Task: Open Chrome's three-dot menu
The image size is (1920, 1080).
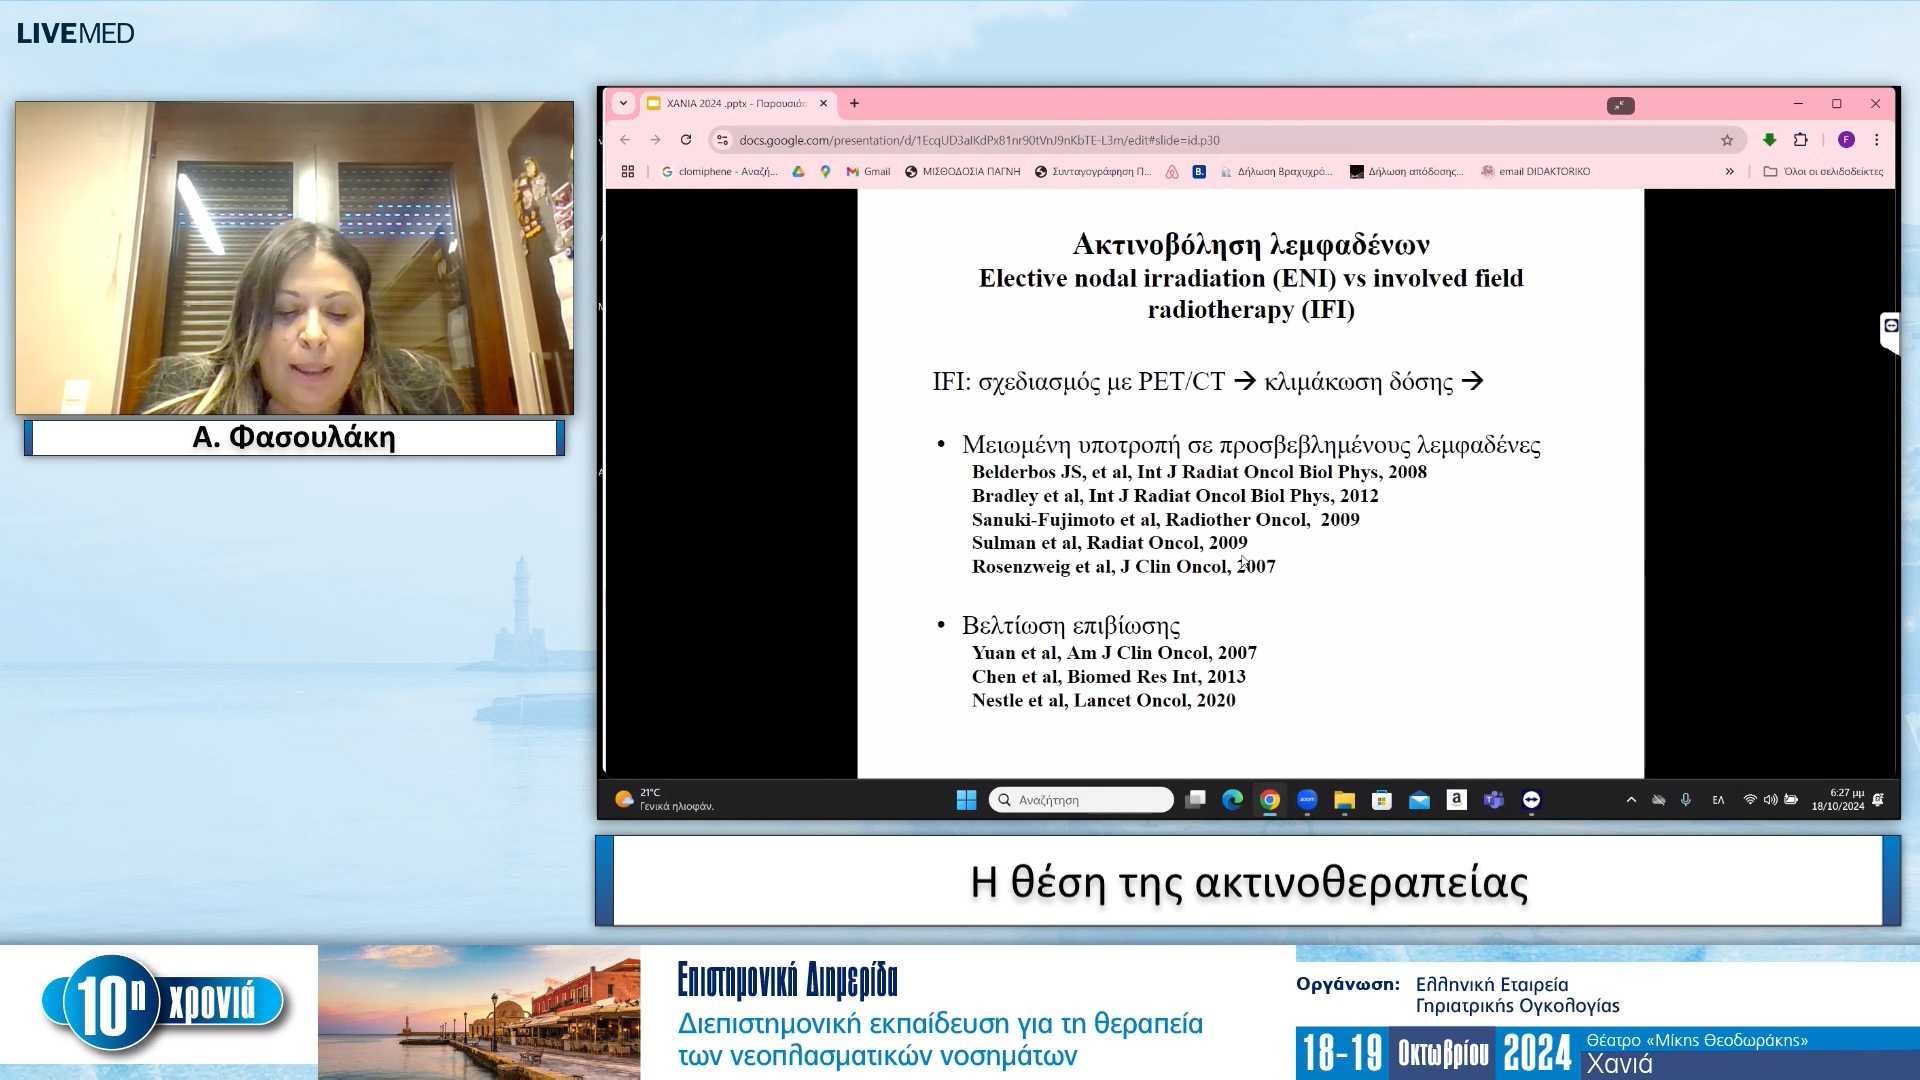Action: click(x=1875, y=140)
